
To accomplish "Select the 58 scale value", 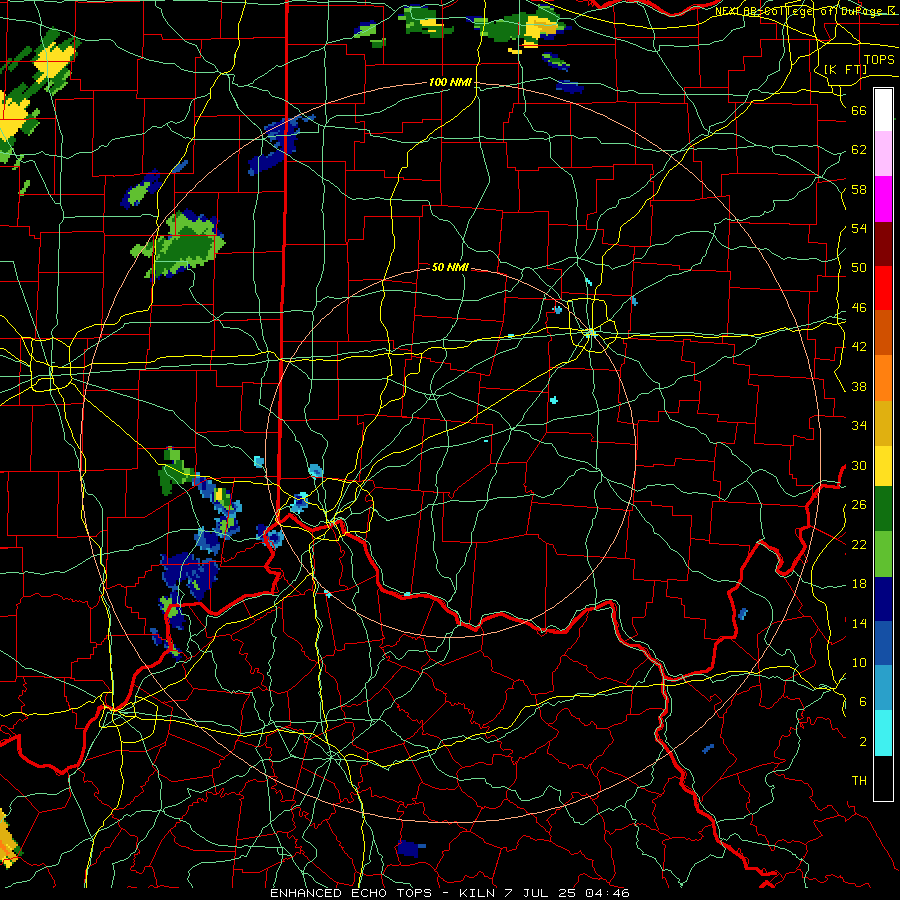I will (859, 189).
